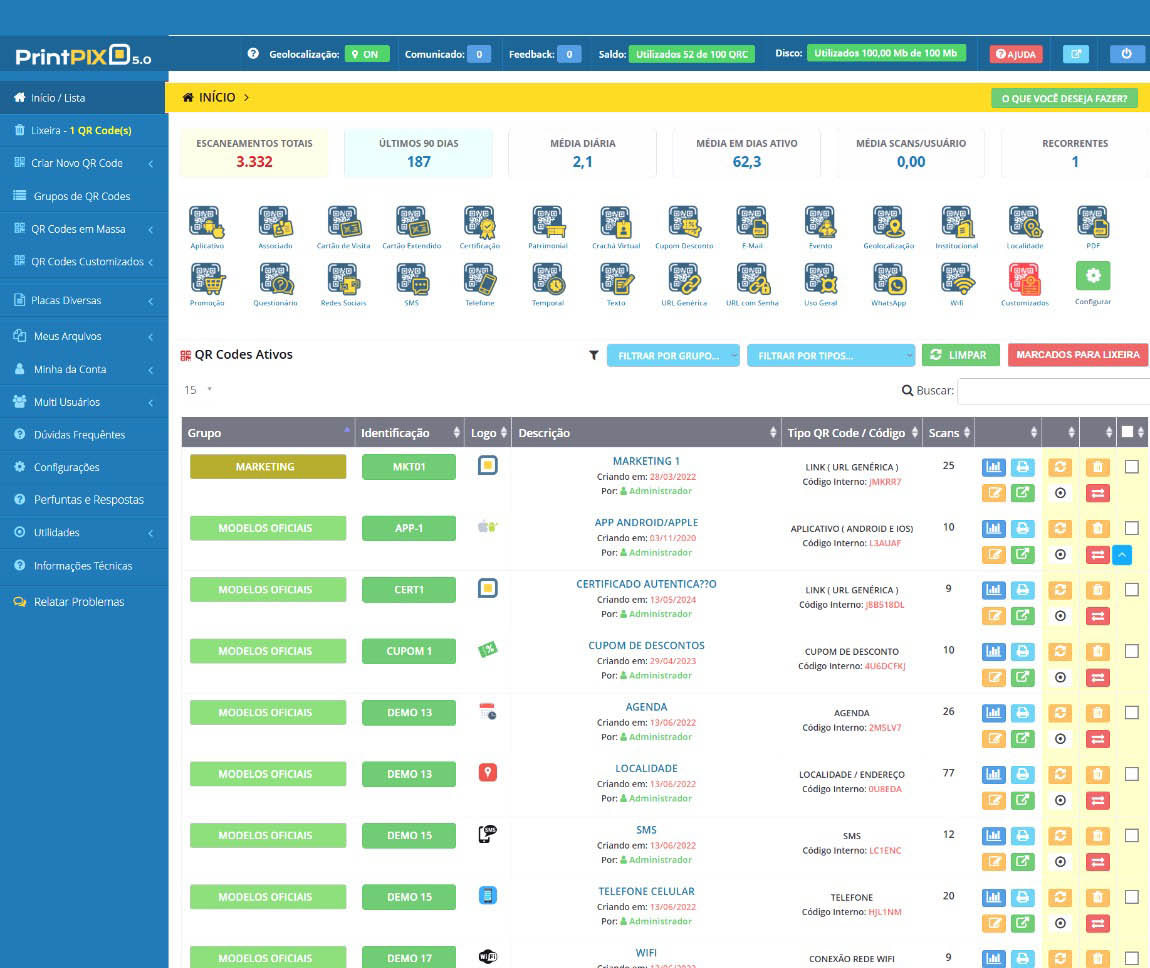The width and height of the screenshot is (1150, 968).
Task: Select the PDF QR code type icon
Action: (x=1092, y=222)
